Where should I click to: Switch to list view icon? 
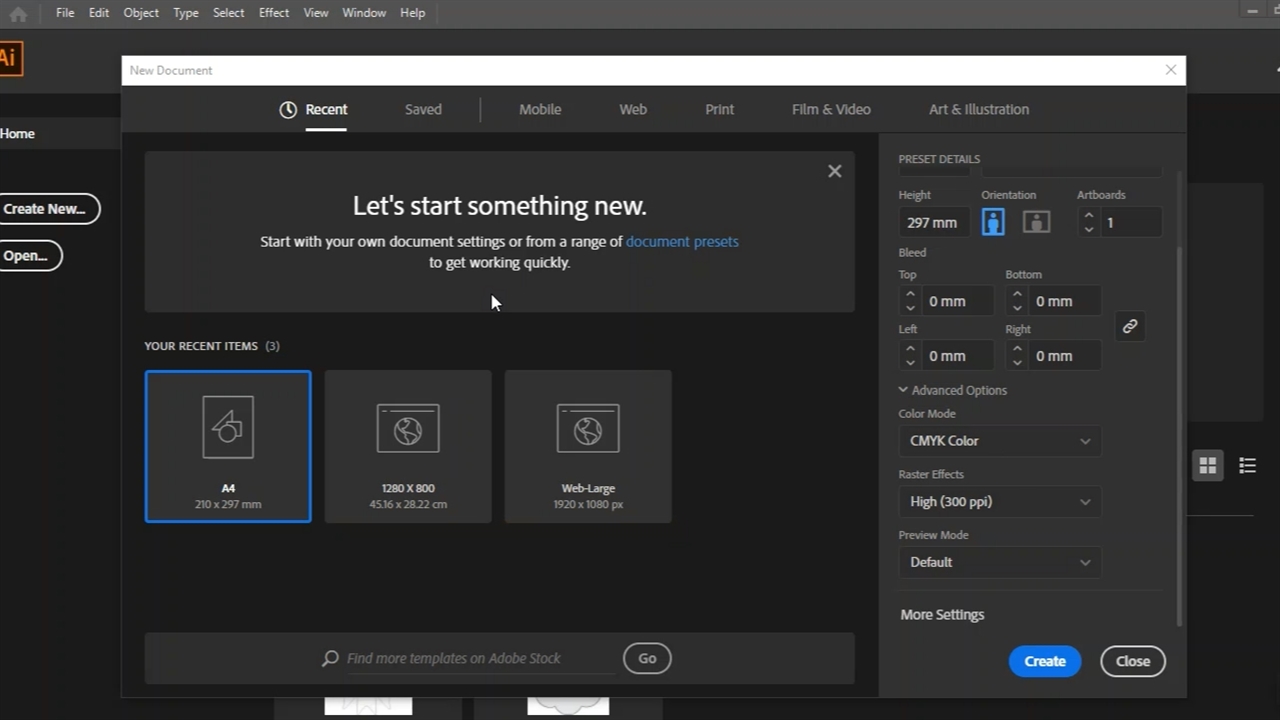(1247, 465)
